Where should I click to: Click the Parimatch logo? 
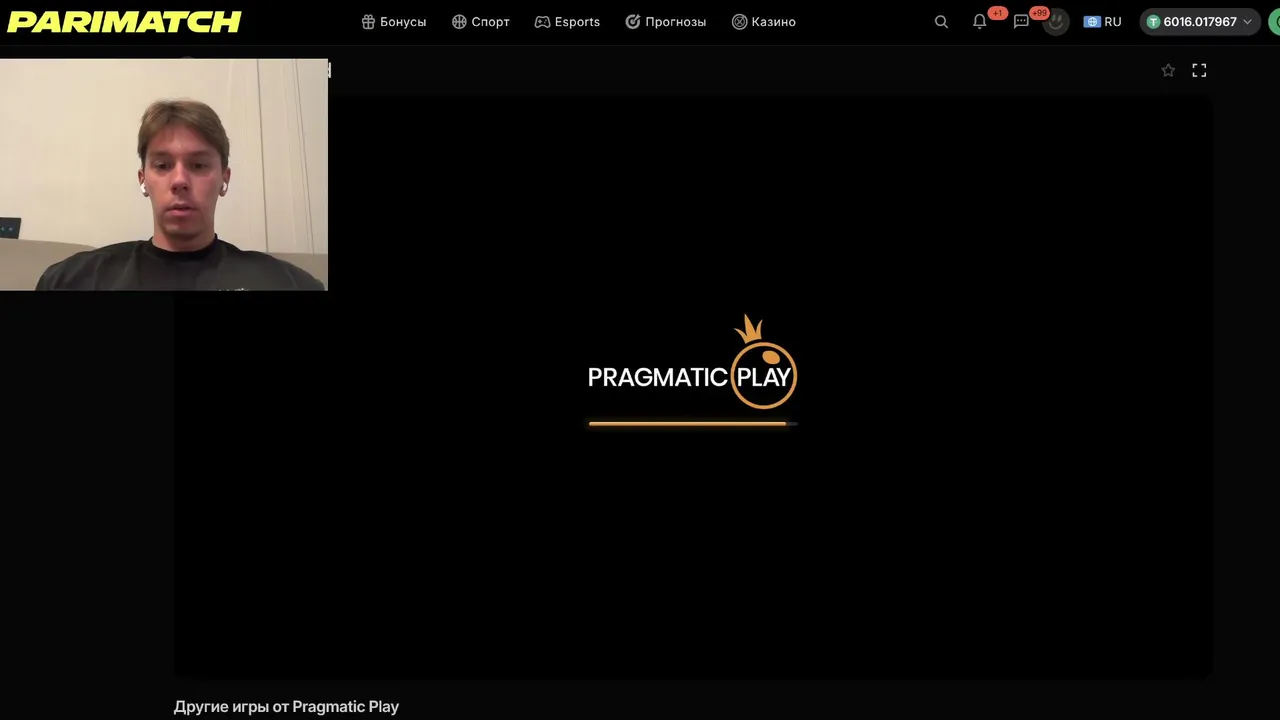tap(124, 22)
